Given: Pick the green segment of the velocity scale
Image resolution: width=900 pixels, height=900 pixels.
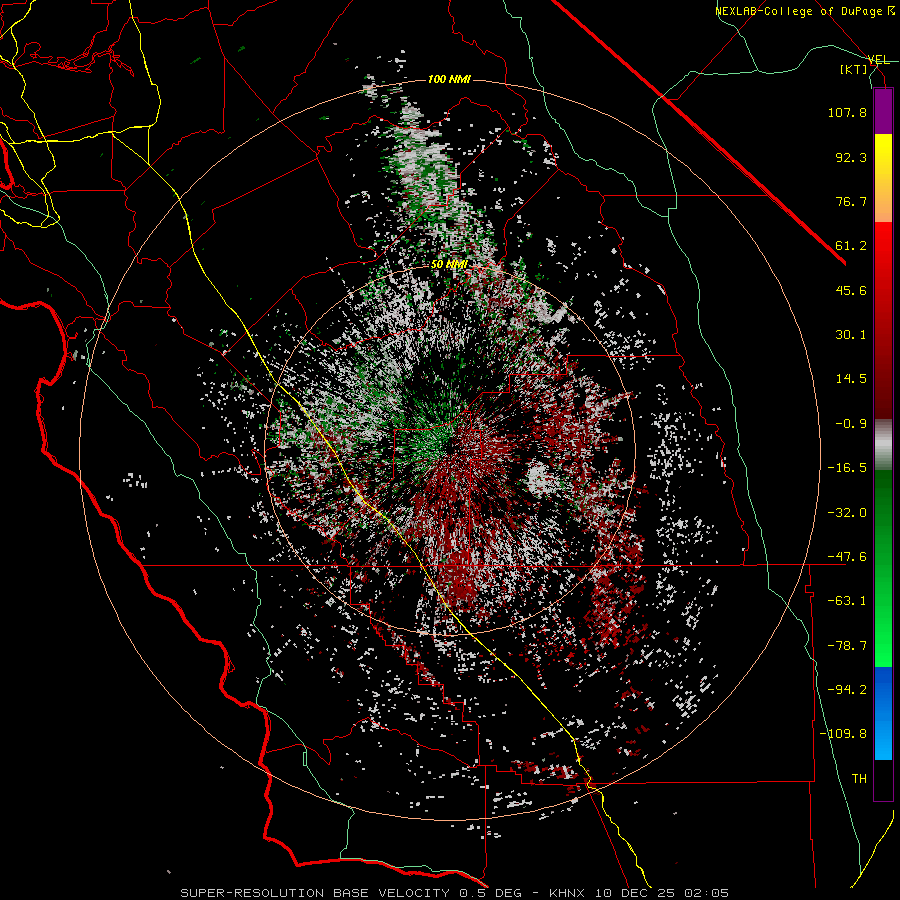Looking at the screenshot, I should click(883, 569).
